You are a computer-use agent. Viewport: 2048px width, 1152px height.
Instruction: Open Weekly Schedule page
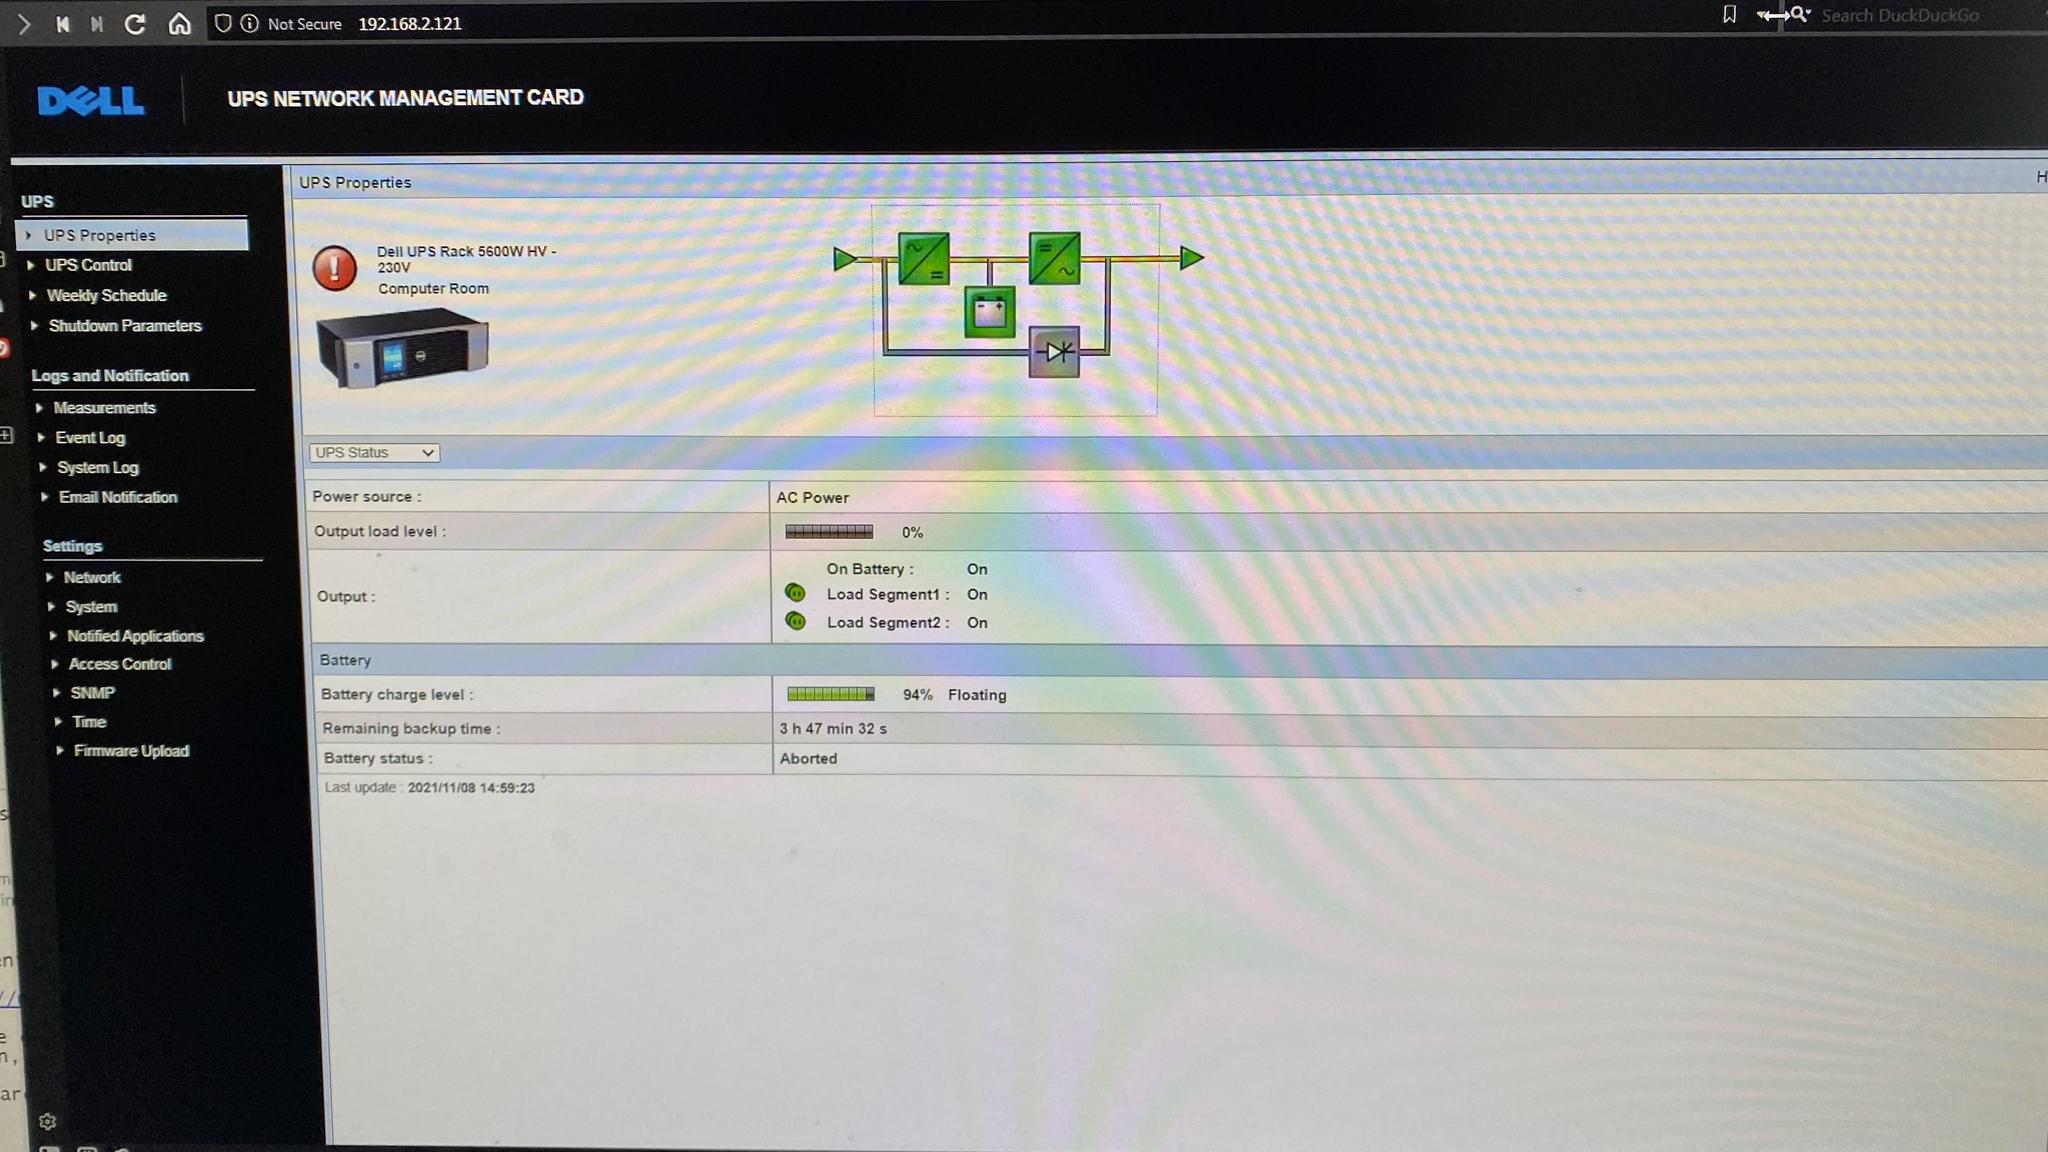tap(106, 295)
